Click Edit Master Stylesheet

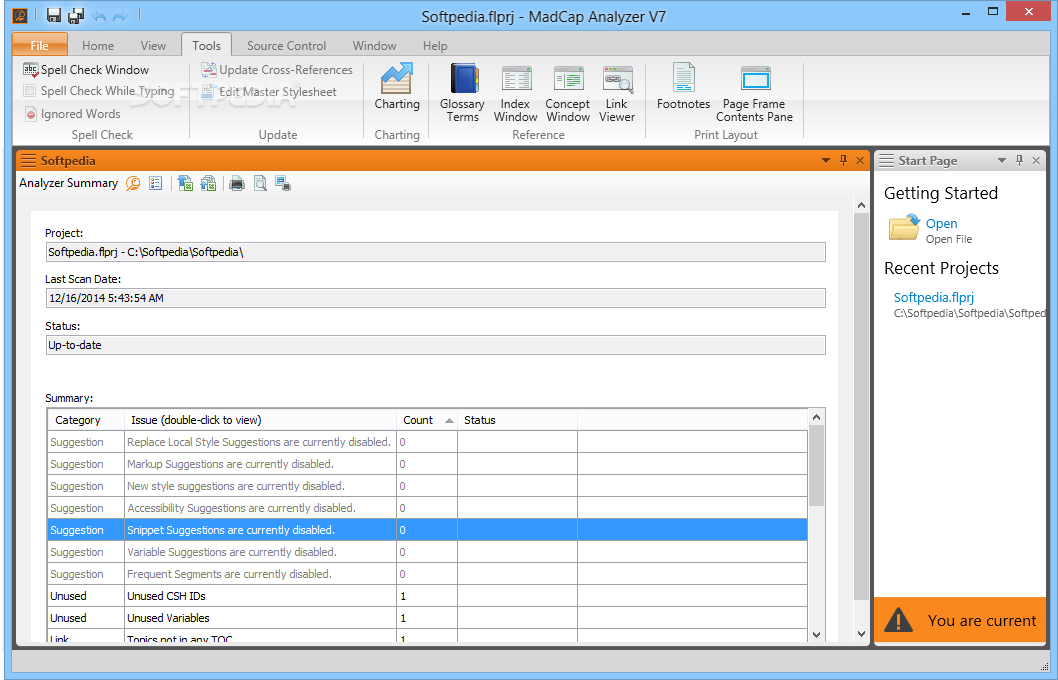pos(269,91)
